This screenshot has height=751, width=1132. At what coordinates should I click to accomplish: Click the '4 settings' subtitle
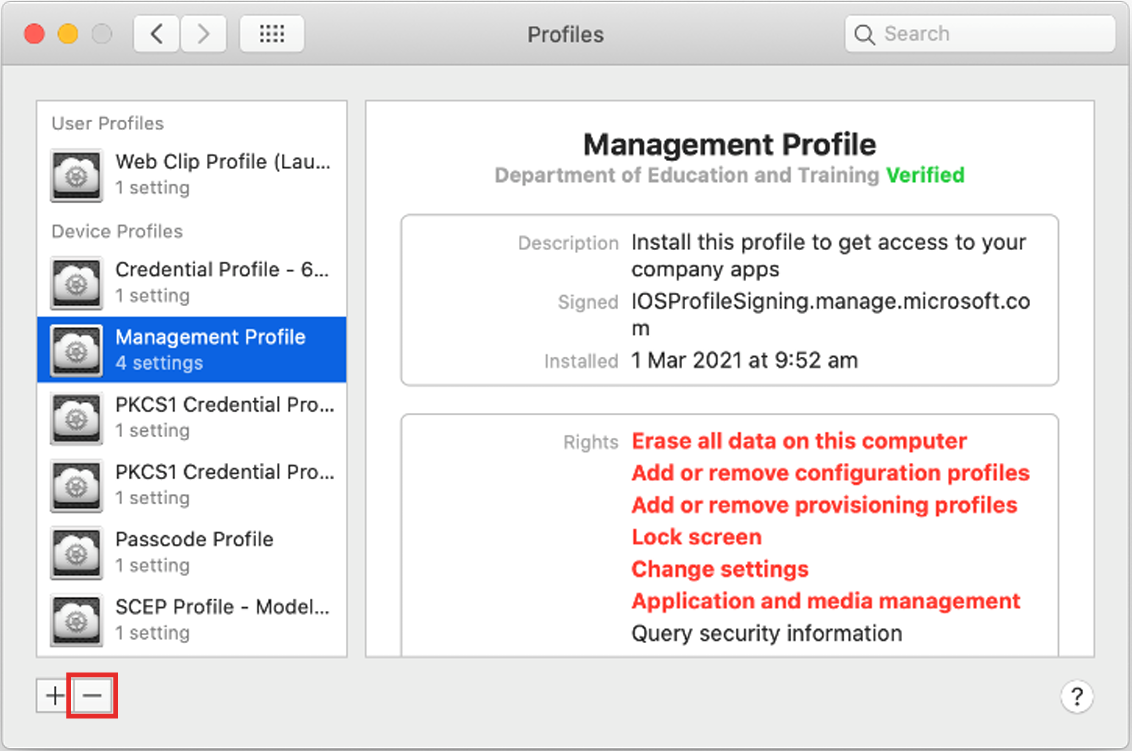[x=159, y=363]
